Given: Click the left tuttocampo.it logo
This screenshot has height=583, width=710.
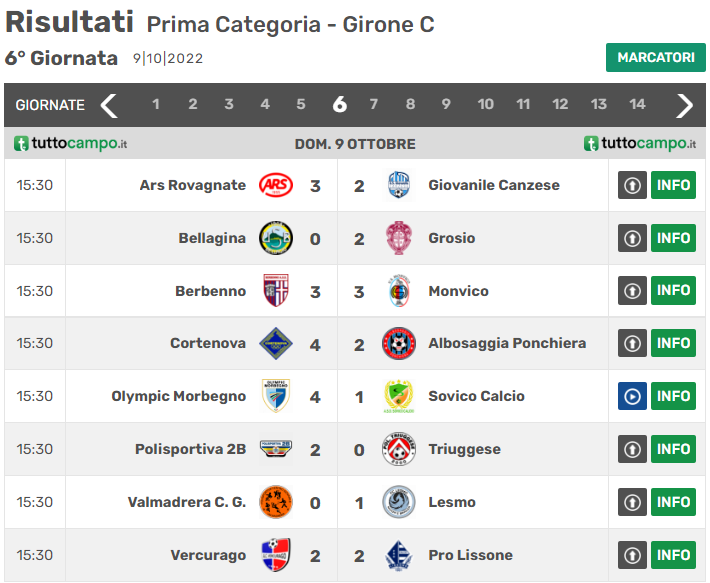Looking at the screenshot, I should [x=71, y=144].
